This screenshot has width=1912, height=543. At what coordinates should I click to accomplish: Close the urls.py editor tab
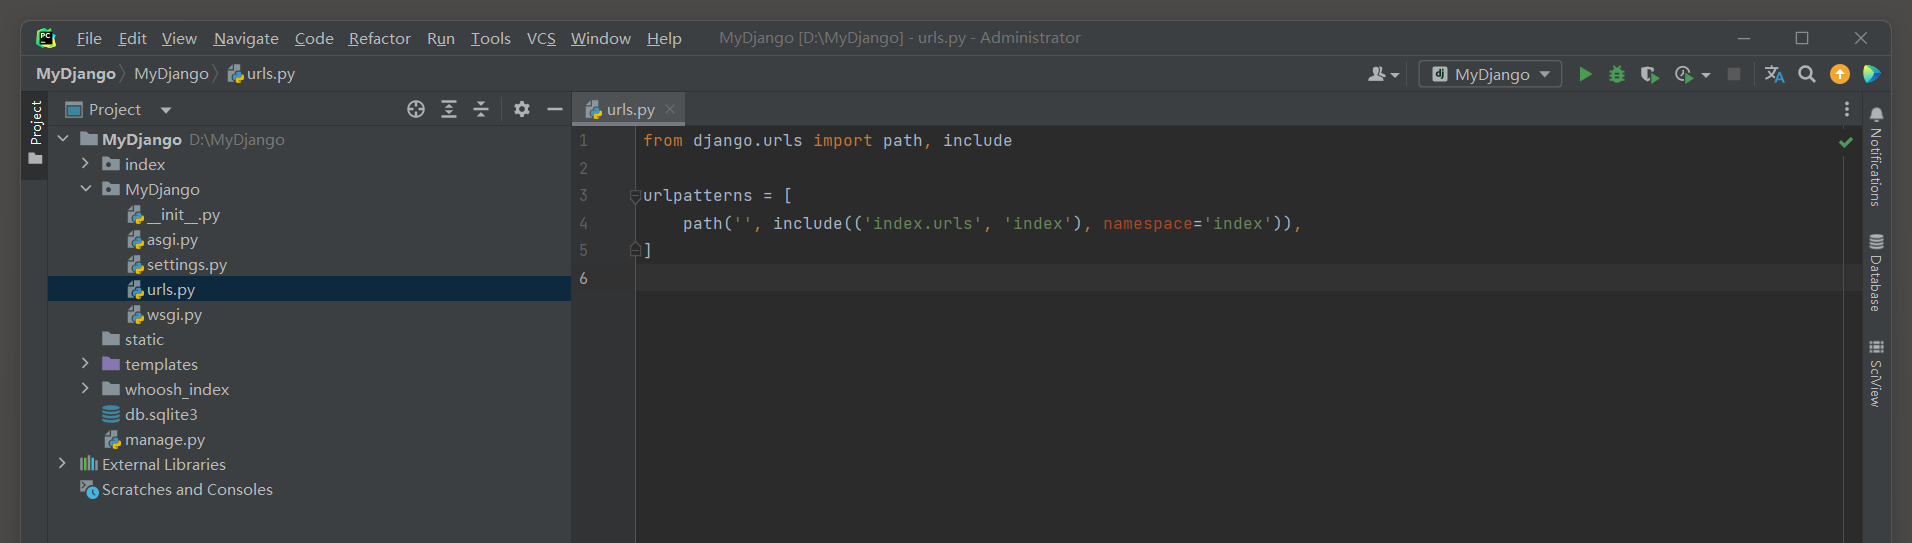[x=670, y=109]
